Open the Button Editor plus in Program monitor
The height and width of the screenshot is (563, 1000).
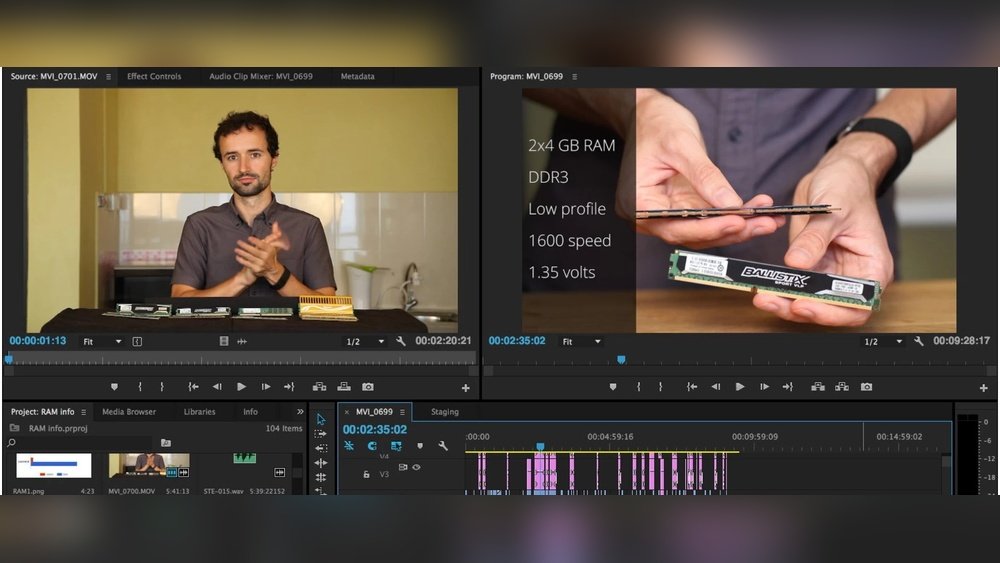click(x=984, y=388)
